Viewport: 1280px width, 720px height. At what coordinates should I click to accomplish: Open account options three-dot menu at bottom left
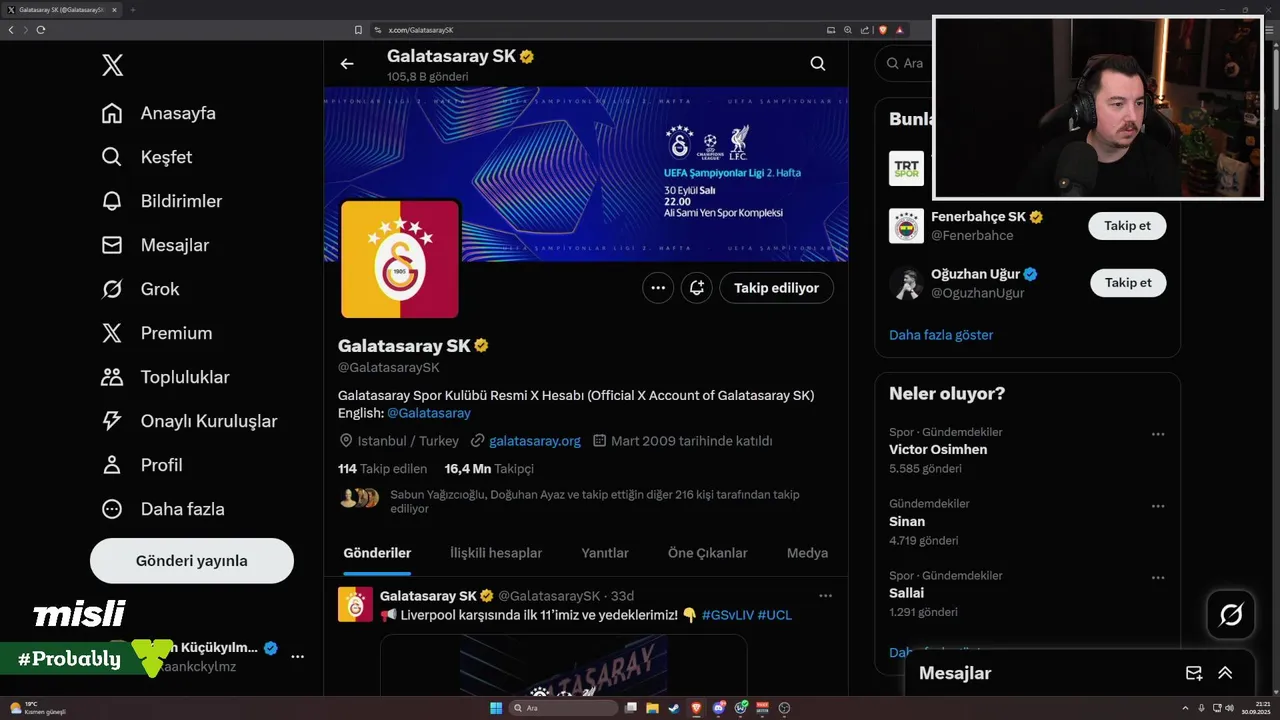[x=297, y=657]
